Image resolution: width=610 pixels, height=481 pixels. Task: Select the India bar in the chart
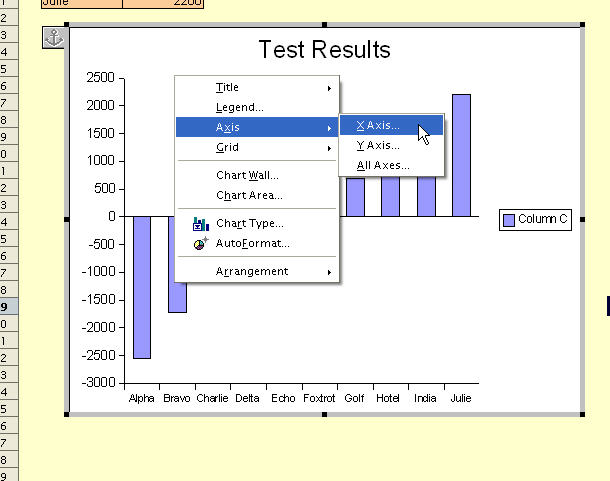coord(426,197)
